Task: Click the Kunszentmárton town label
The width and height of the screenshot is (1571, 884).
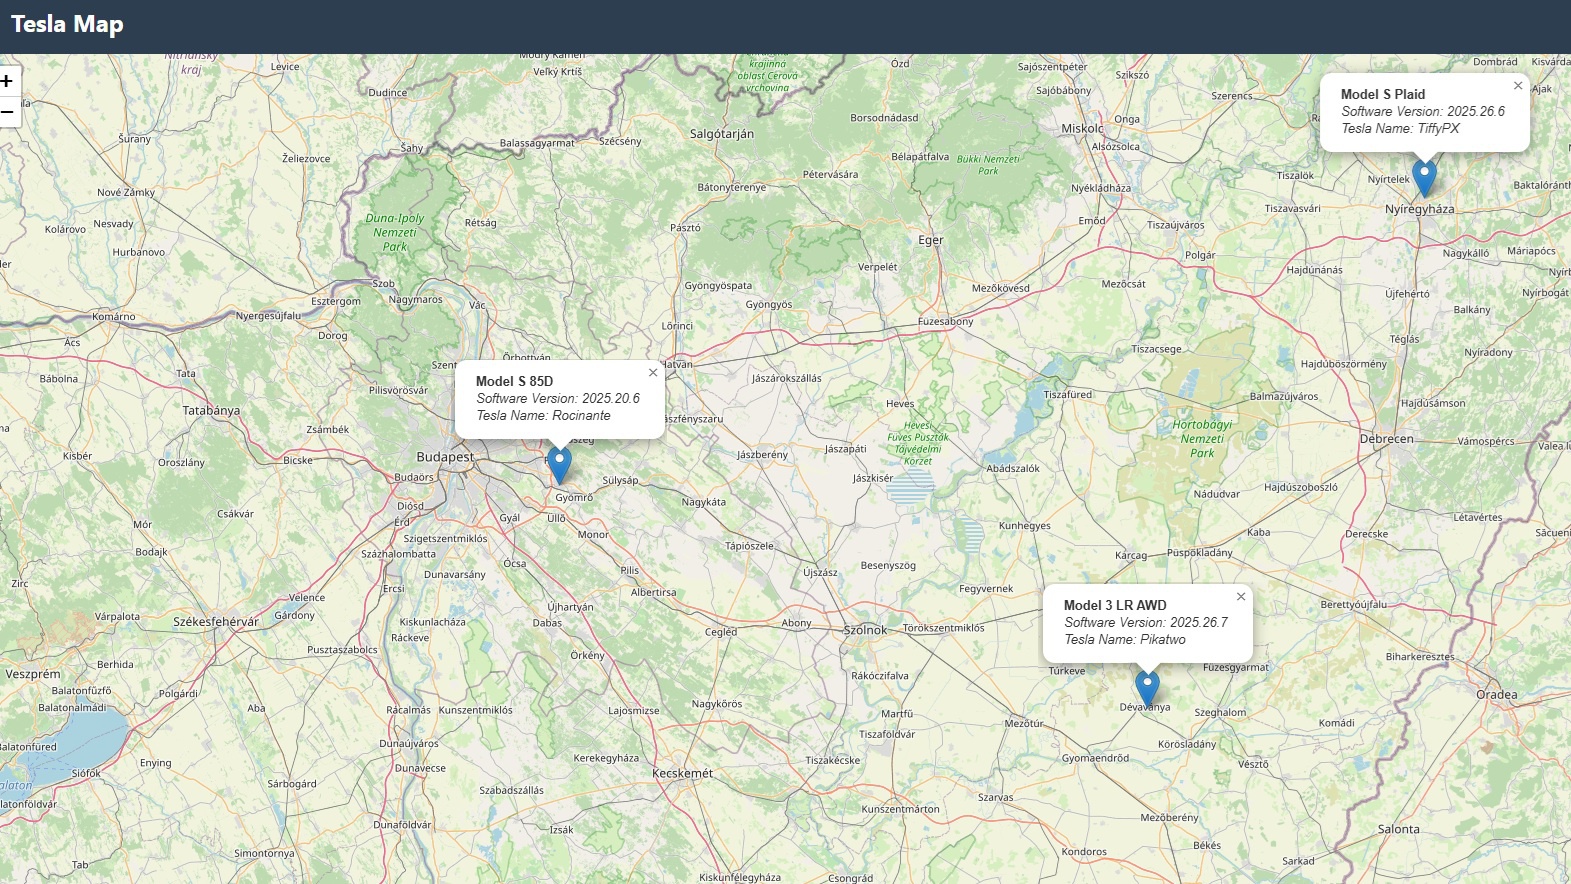Action: 901,809
